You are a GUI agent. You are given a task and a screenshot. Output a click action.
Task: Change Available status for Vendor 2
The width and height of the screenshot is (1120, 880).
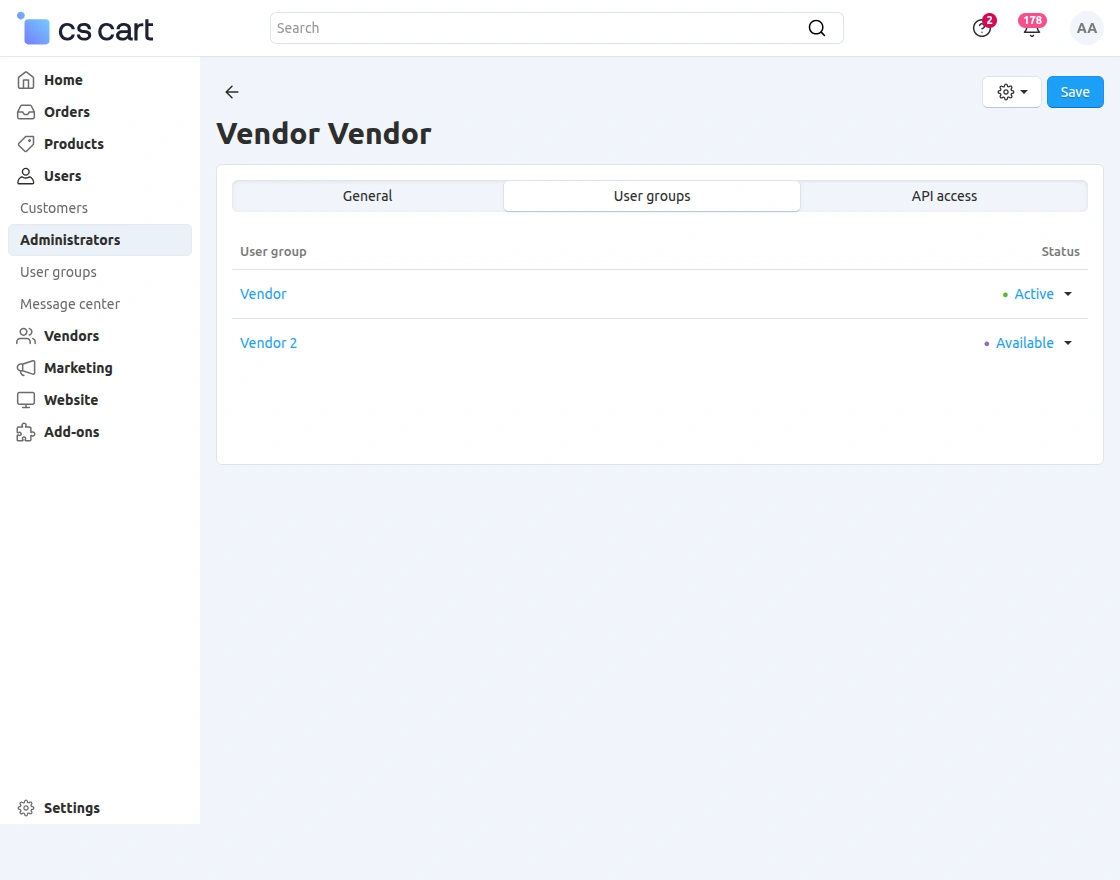point(1031,343)
